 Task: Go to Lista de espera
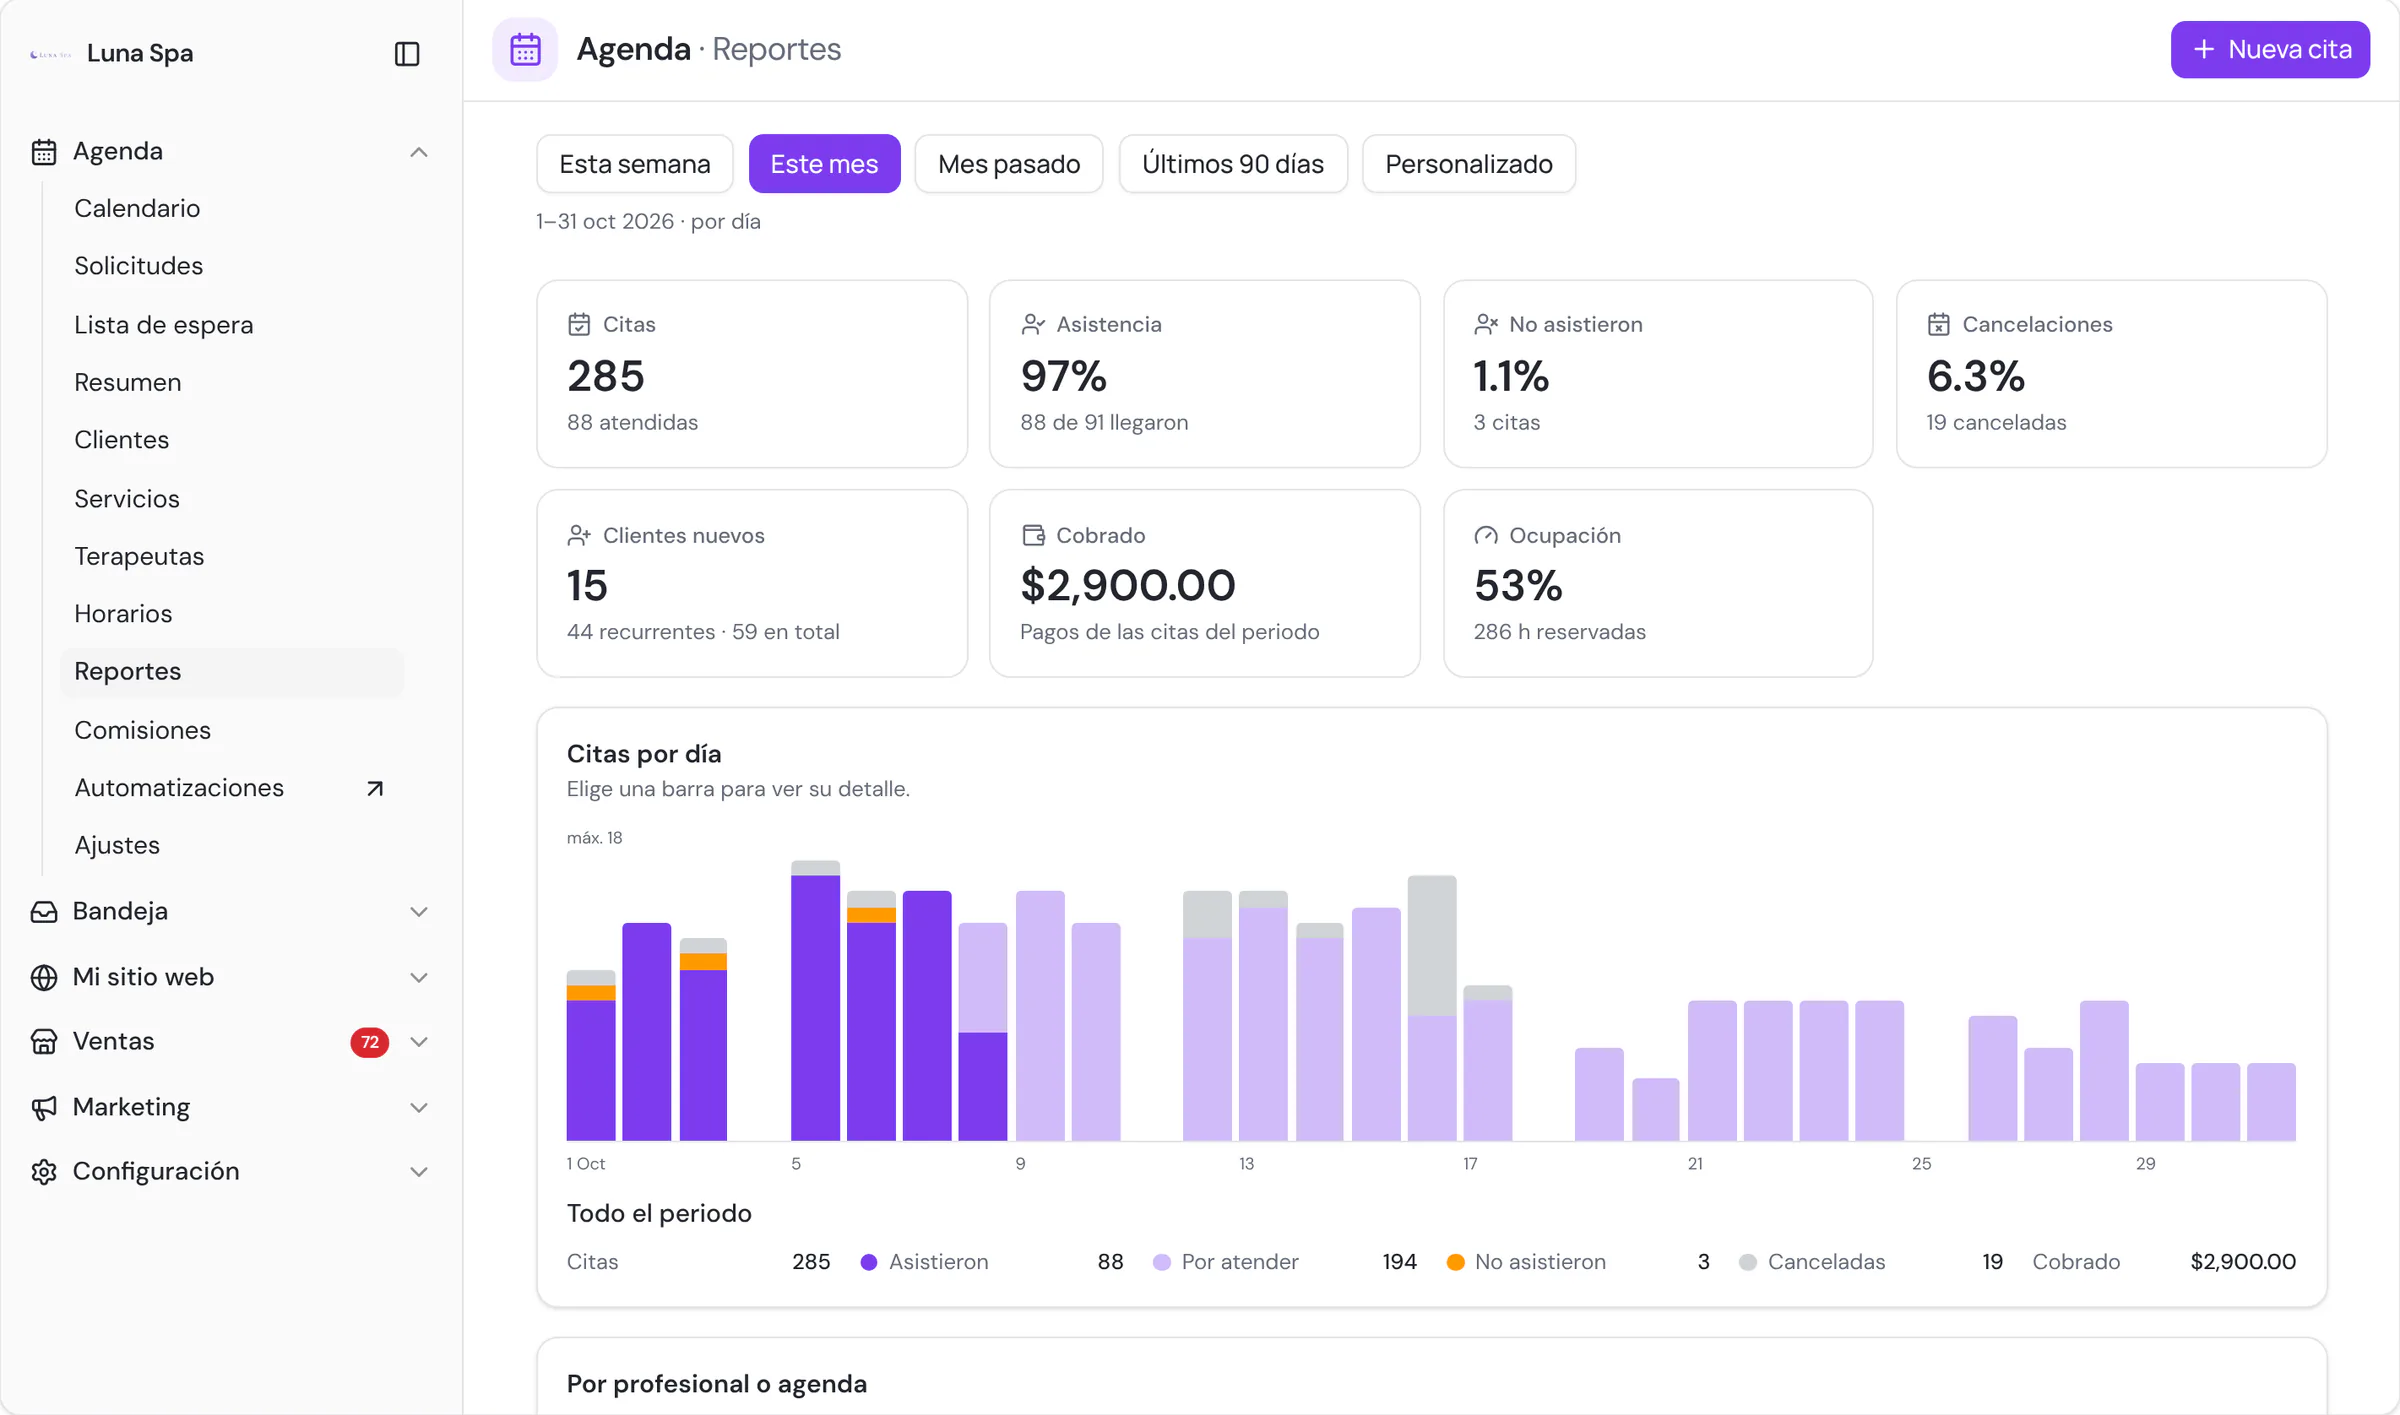[164, 325]
